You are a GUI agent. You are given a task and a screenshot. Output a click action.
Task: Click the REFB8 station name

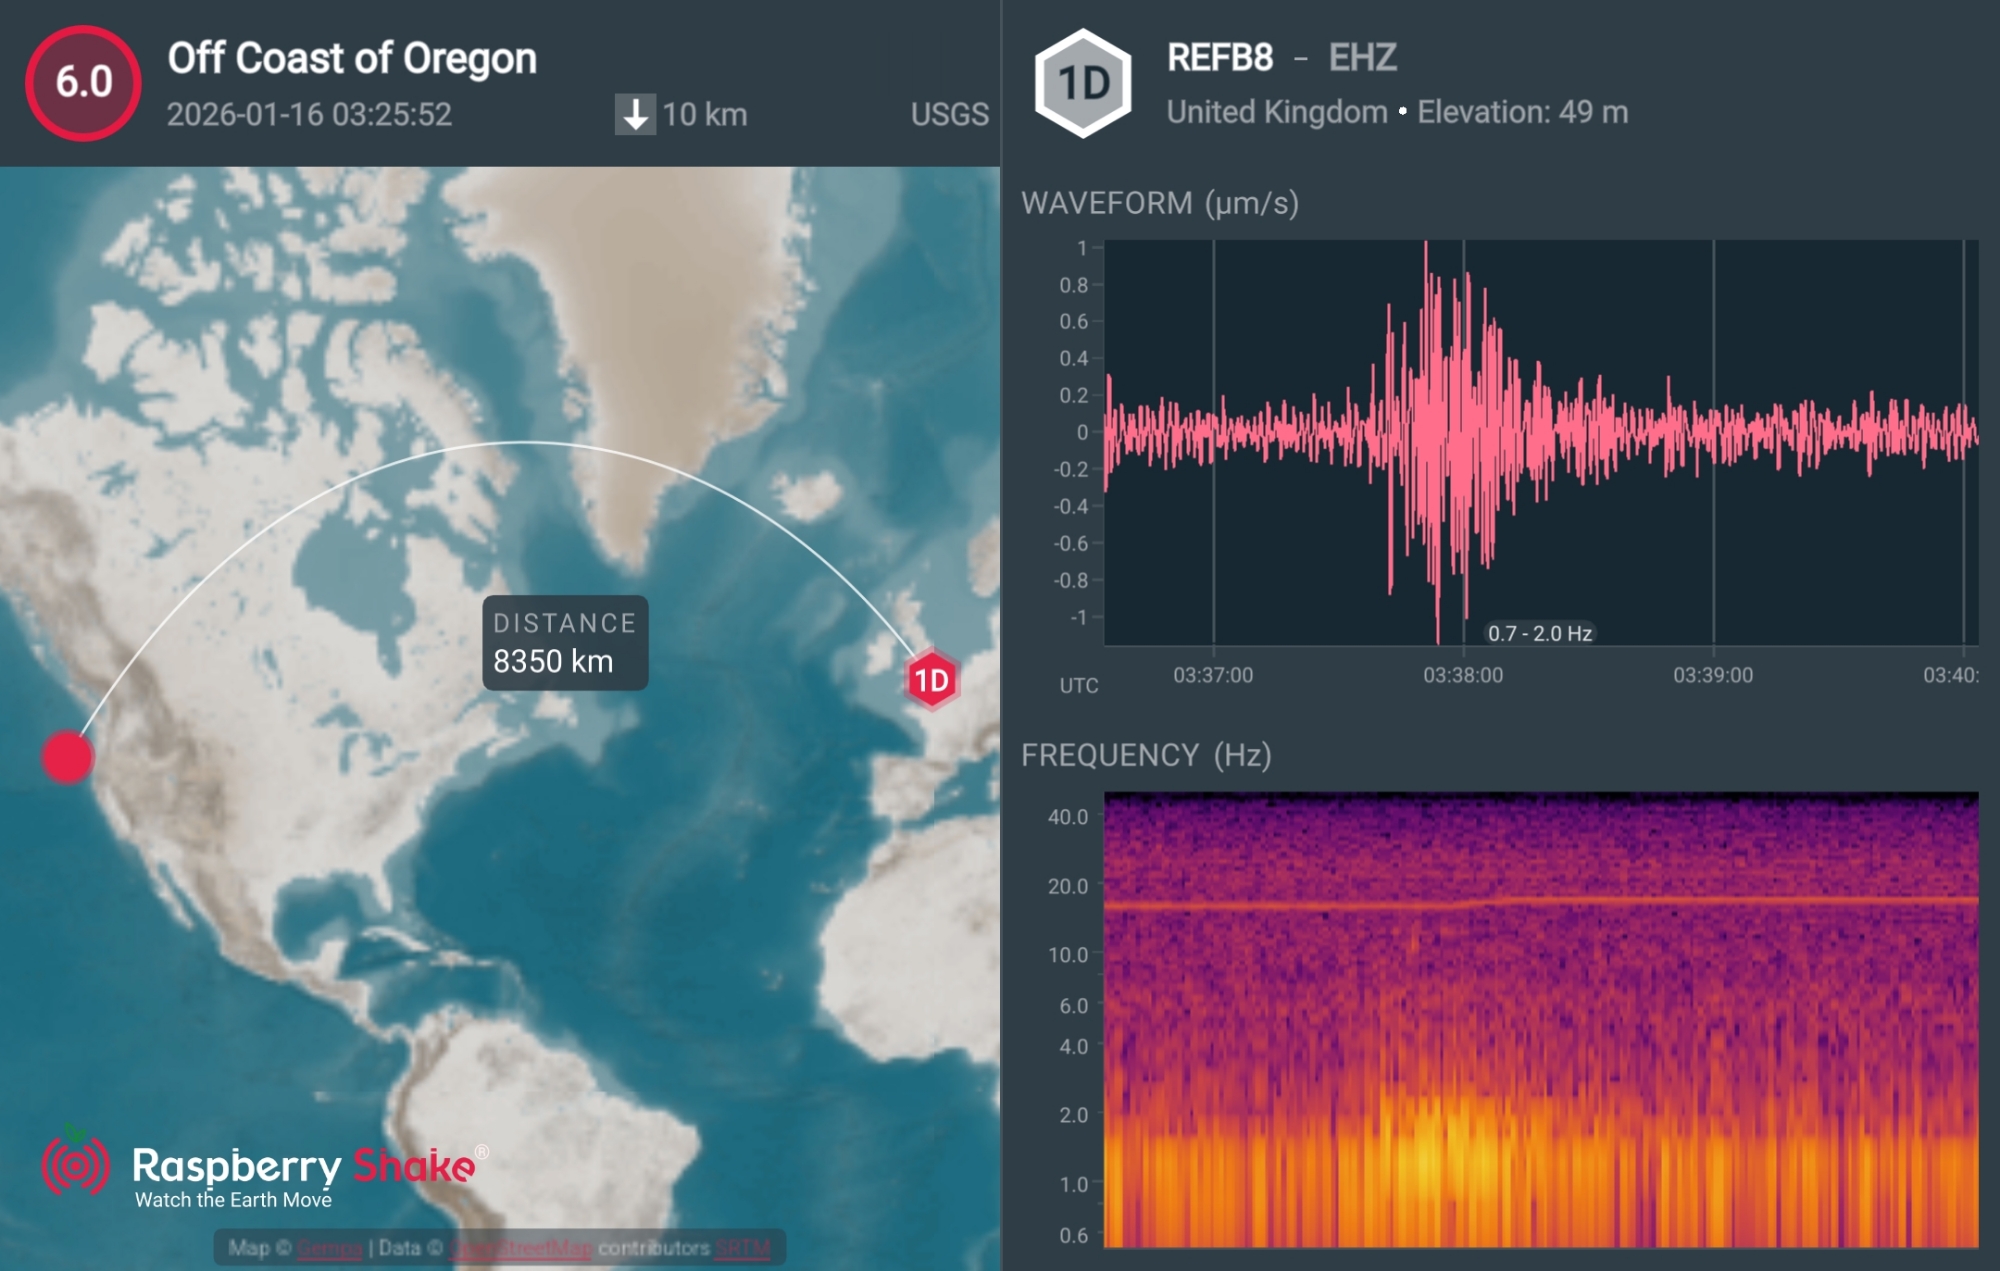[x=1220, y=58]
